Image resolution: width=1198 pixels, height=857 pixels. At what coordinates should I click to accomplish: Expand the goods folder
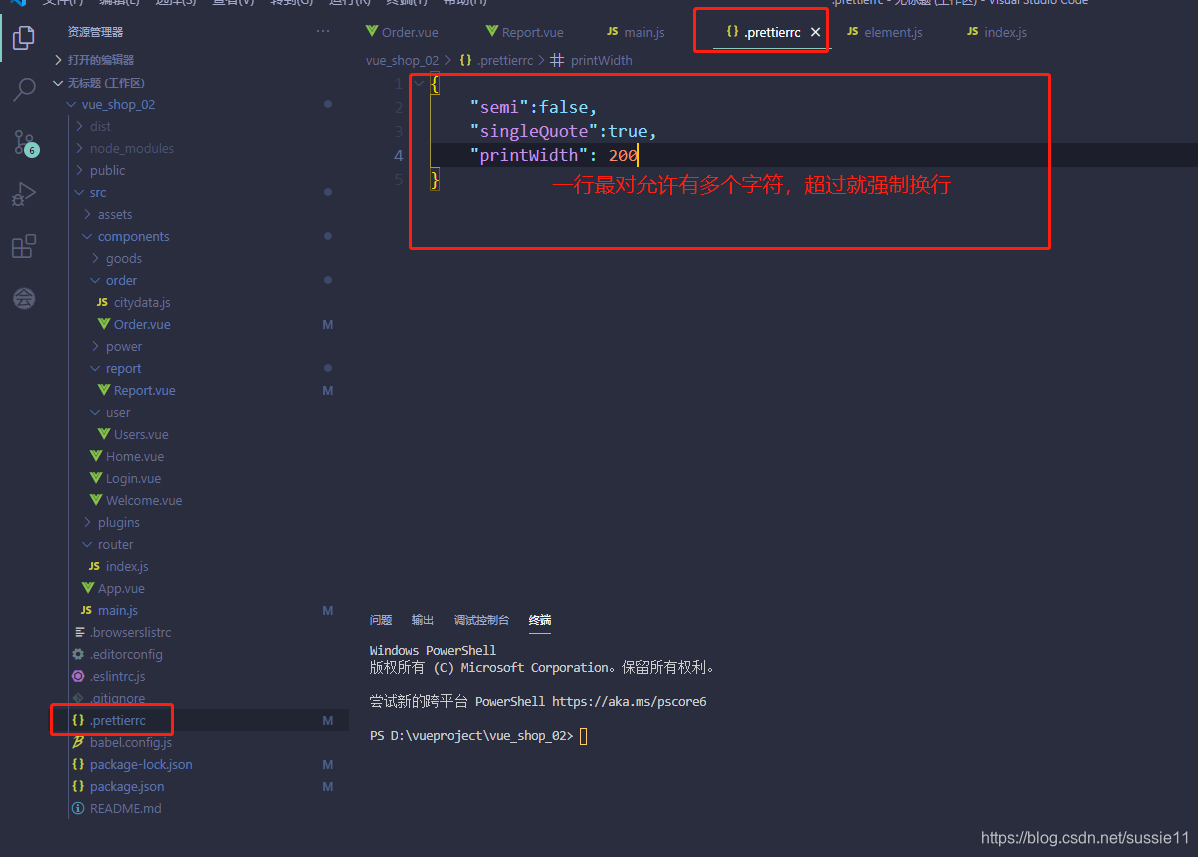click(96, 258)
